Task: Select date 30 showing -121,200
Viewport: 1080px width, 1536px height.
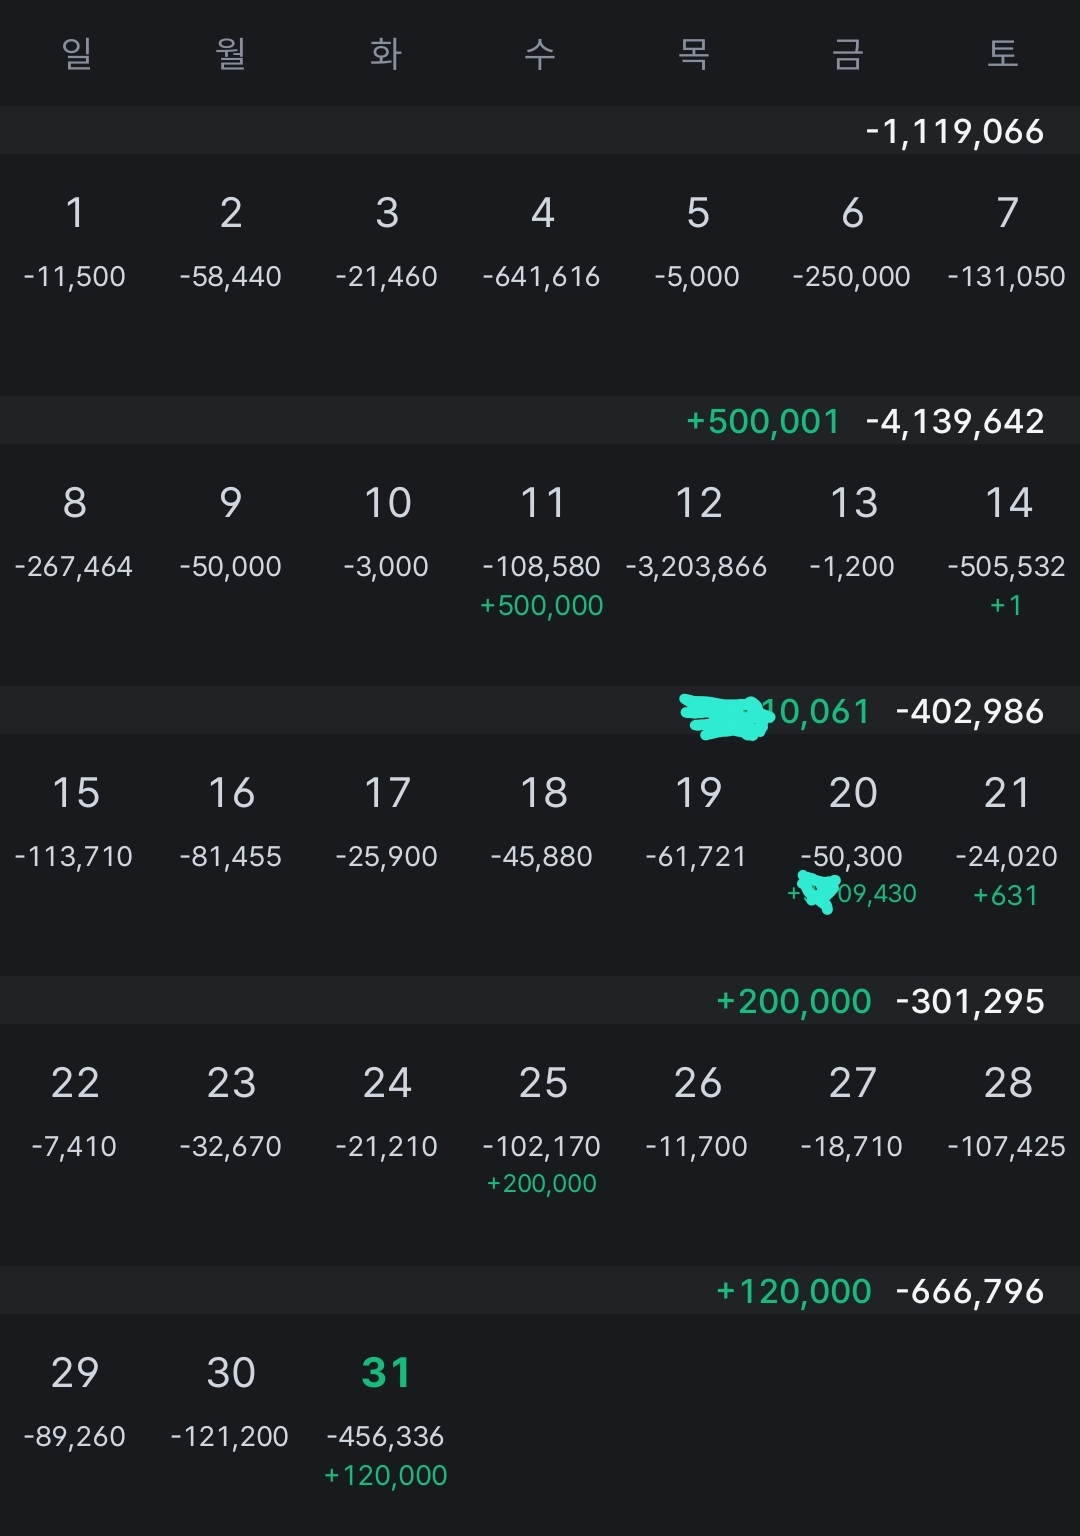Action: point(231,1373)
